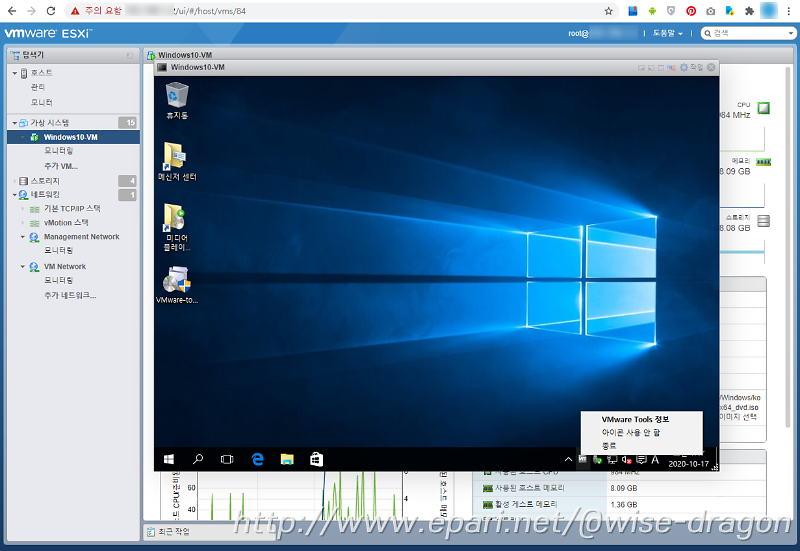
Task: Choose 아이콘 사용 안 함 menu entry
Action: click(631, 432)
